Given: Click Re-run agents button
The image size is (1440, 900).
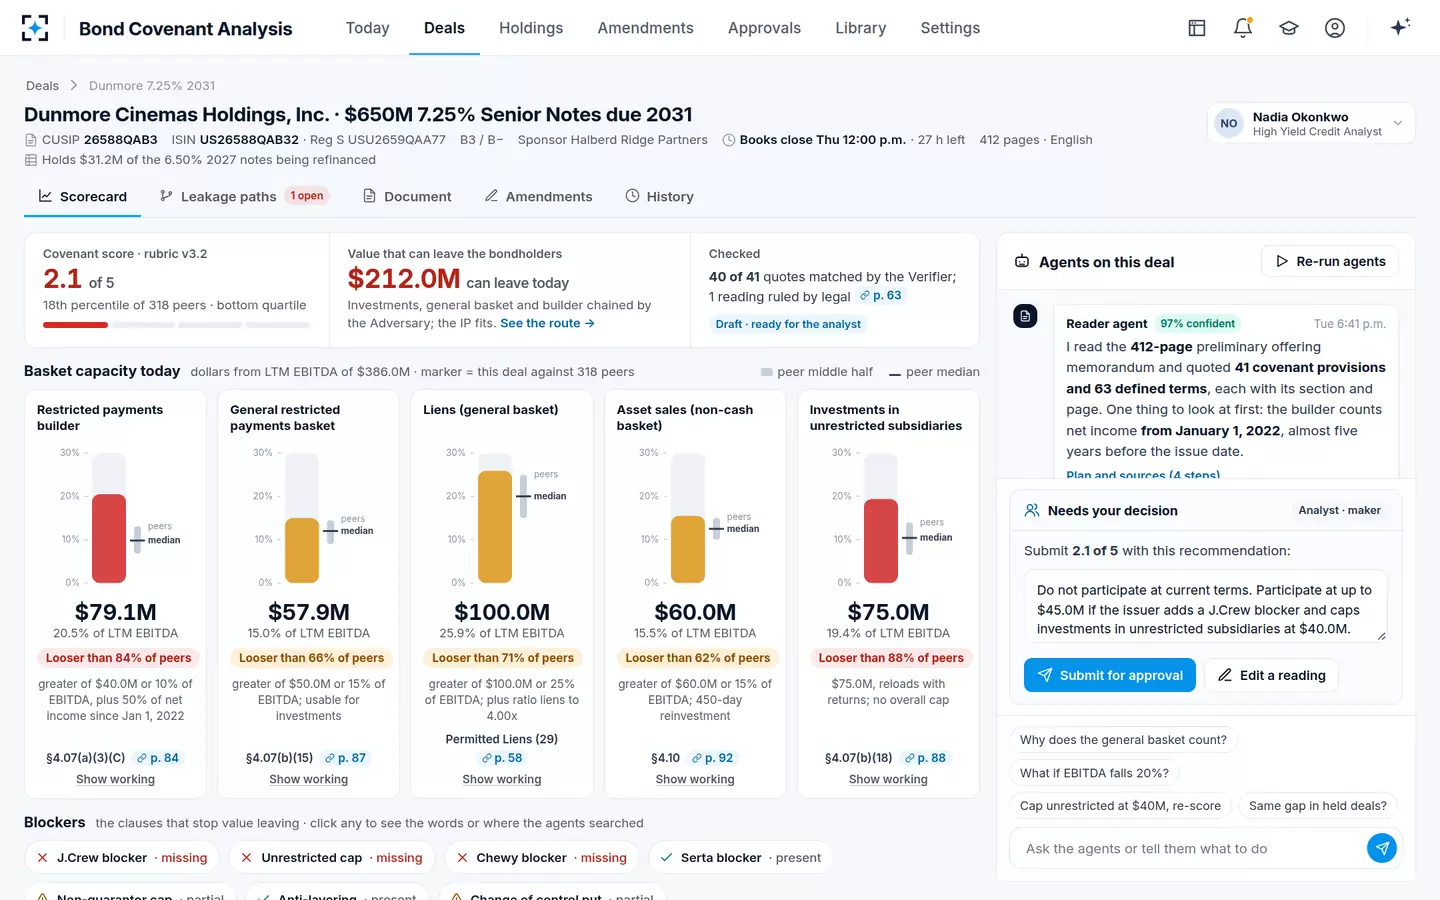Looking at the screenshot, I should pyautogui.click(x=1330, y=261).
